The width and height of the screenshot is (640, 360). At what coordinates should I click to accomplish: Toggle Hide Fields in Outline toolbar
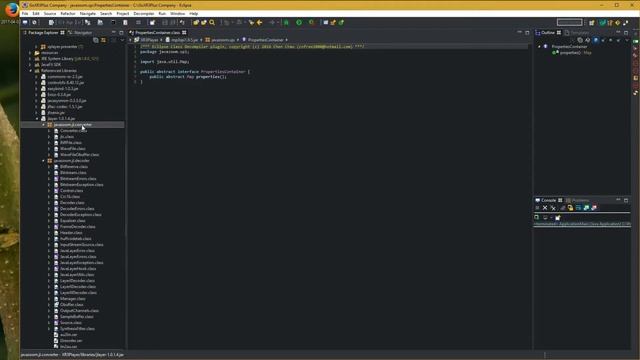596,40
